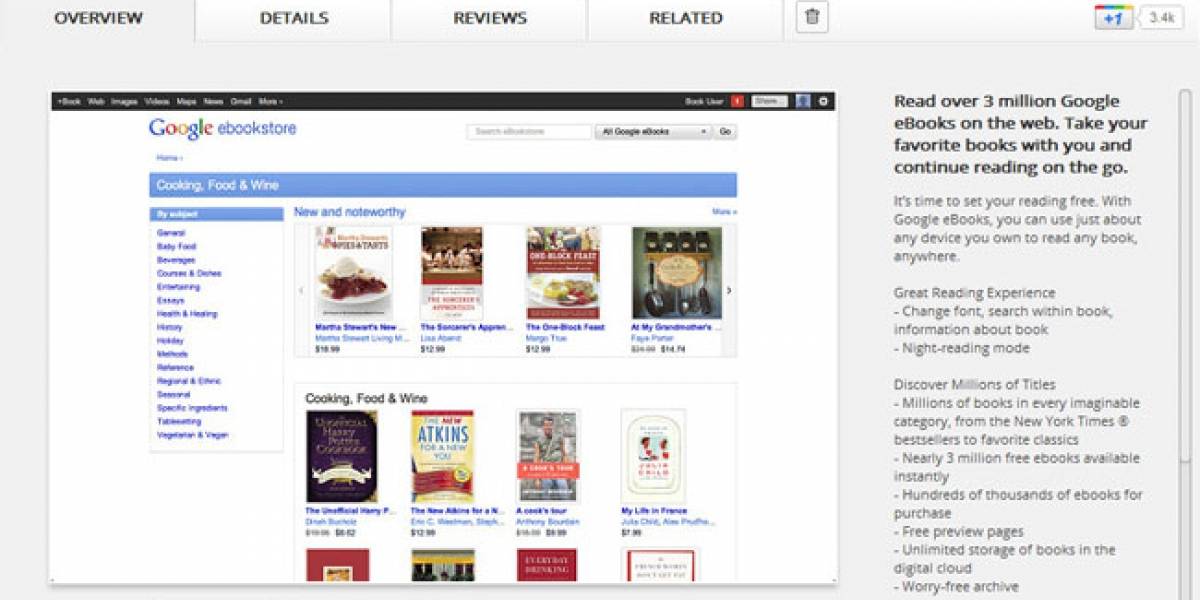Click the 3.4k +1 count bubble
The height and width of the screenshot is (600, 1200).
pyautogui.click(x=1161, y=17)
